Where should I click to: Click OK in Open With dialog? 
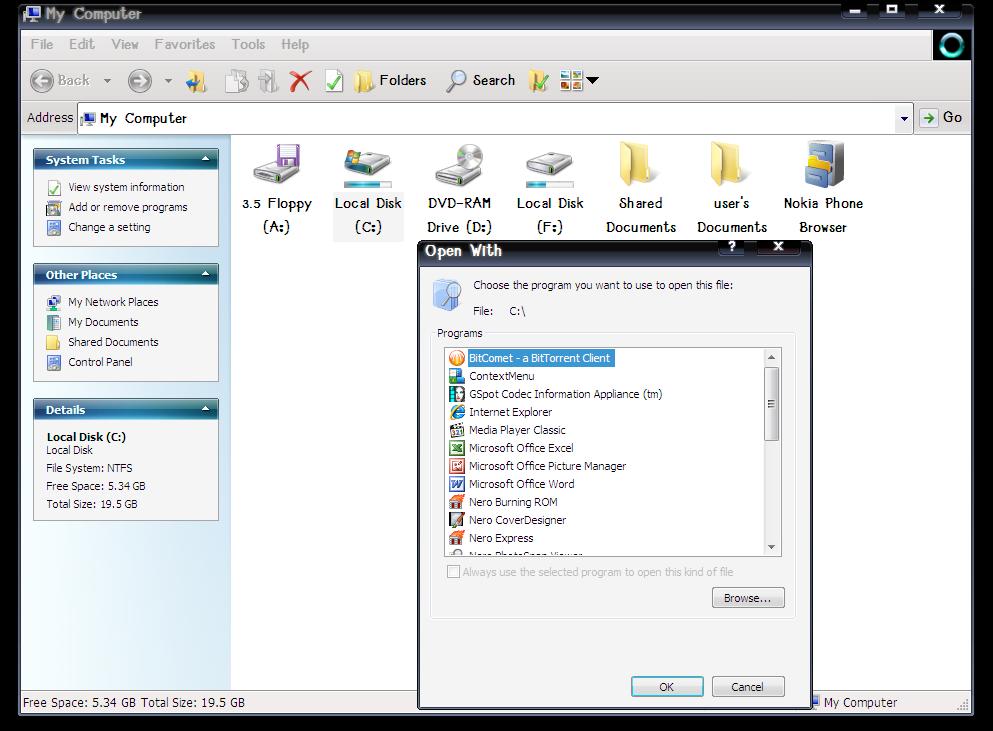(667, 687)
